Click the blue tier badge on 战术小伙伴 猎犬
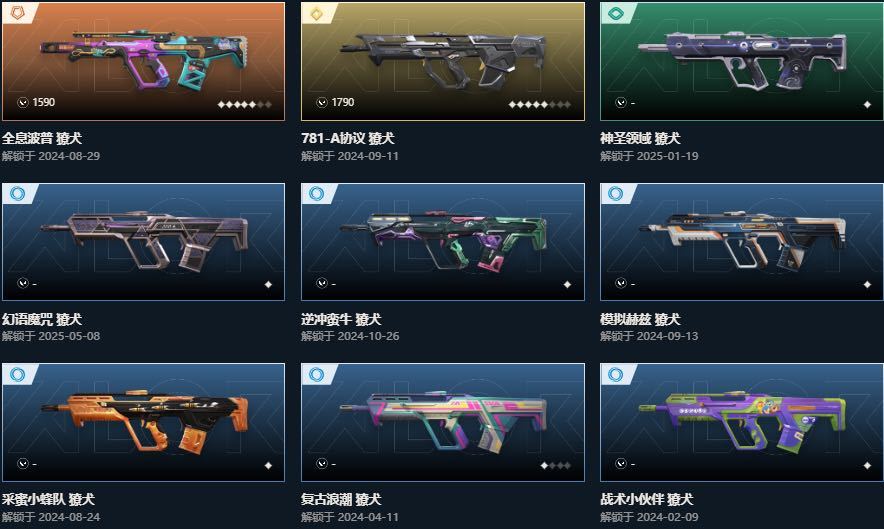Viewport: 884px width, 529px height. click(616, 374)
